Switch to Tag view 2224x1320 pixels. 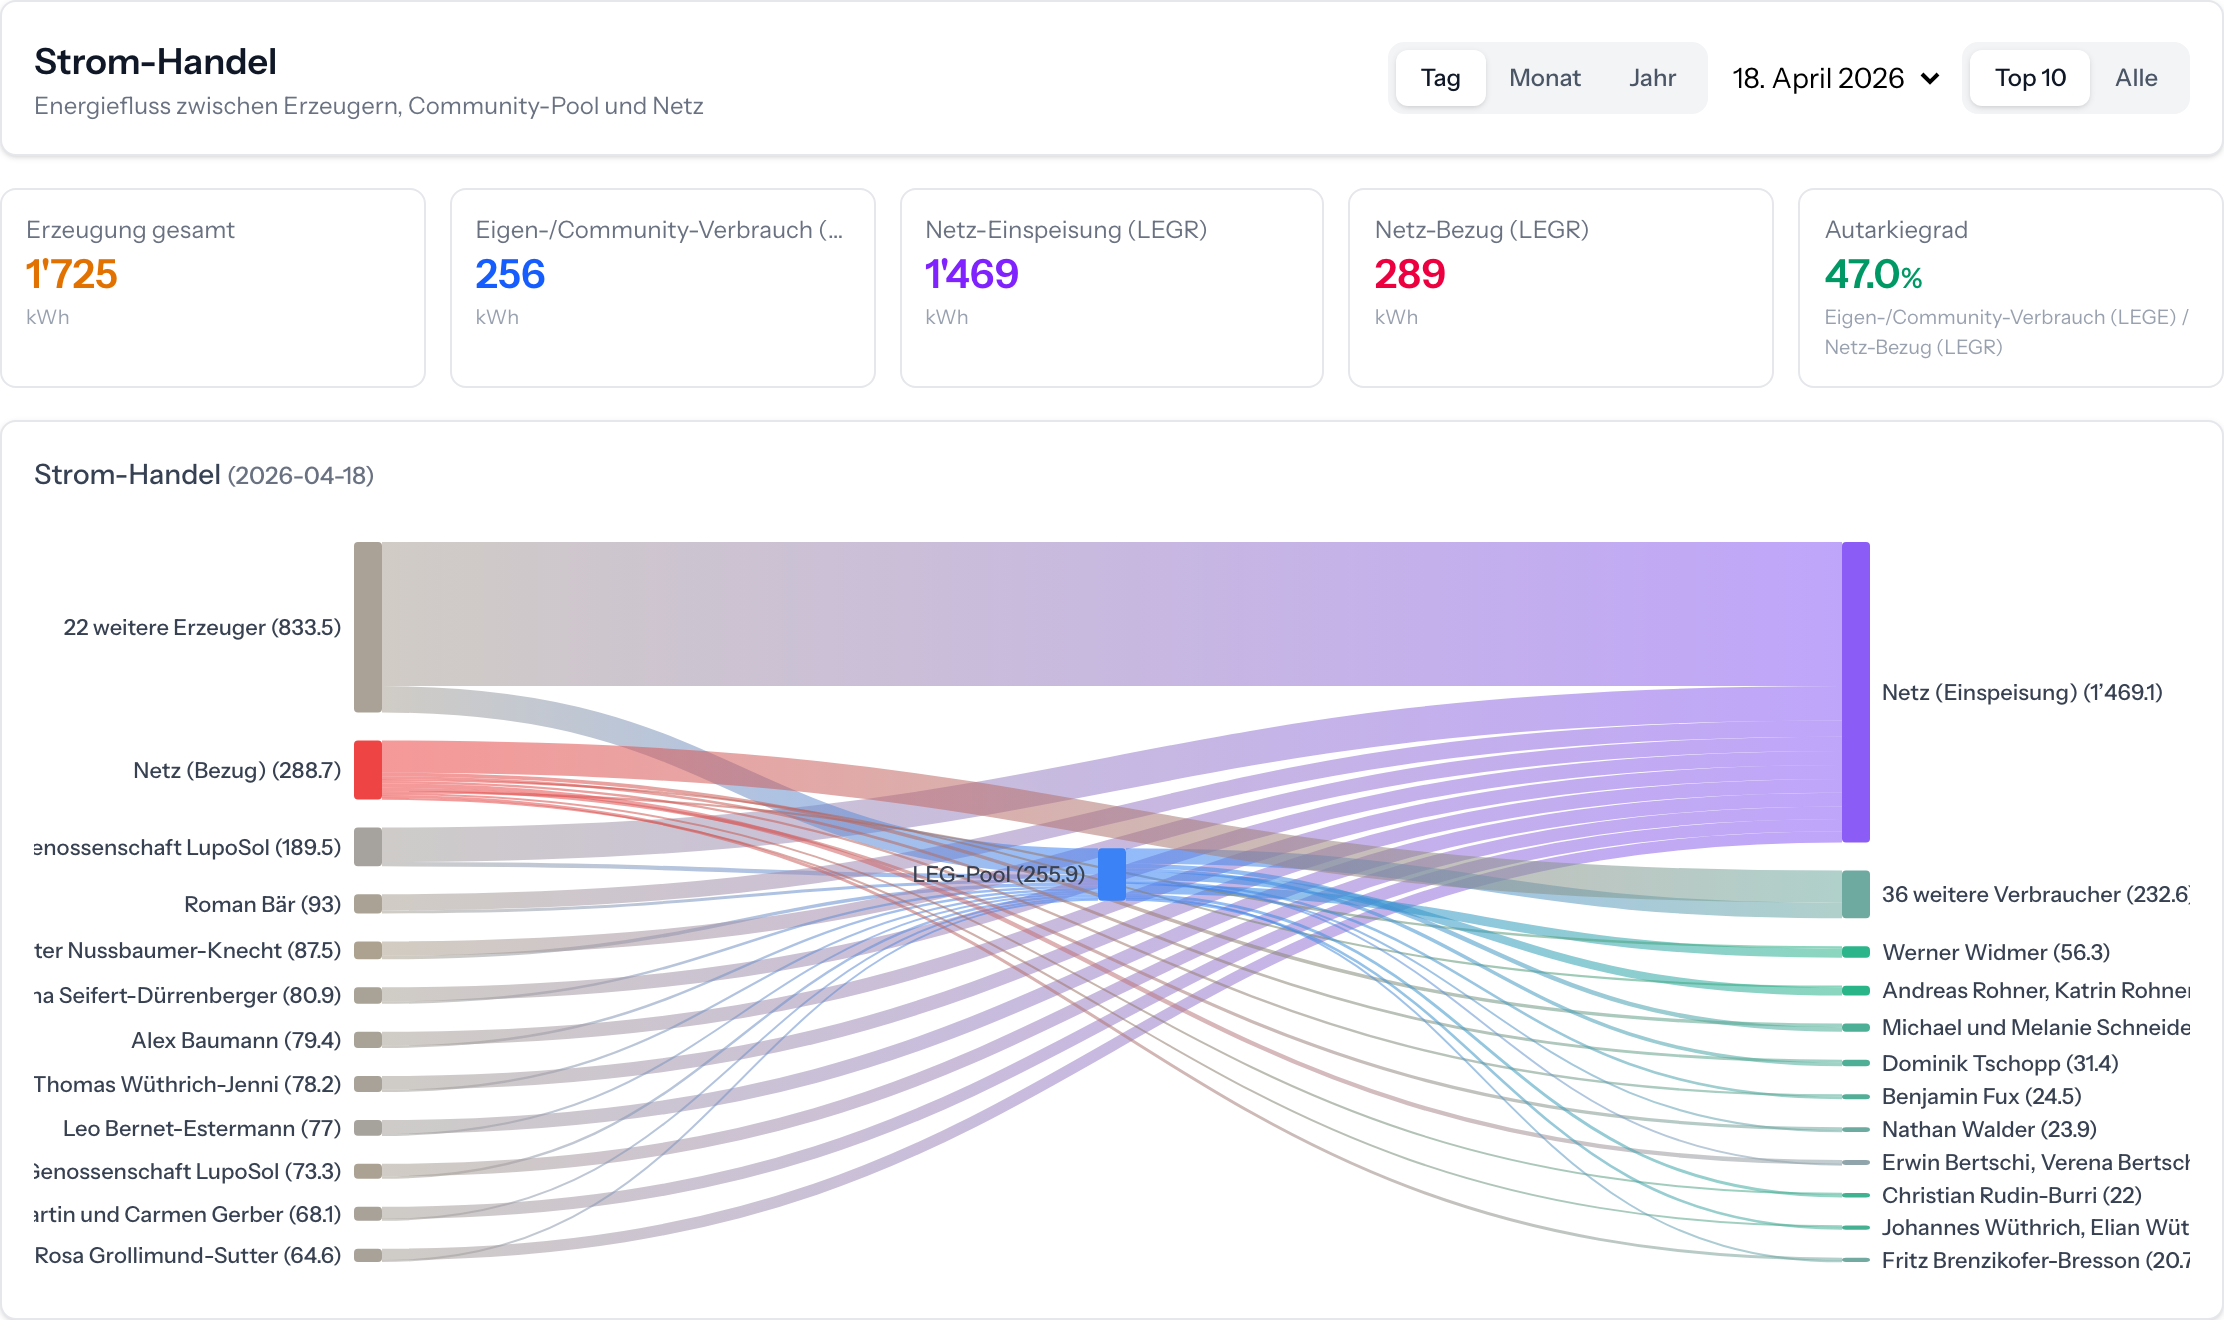click(x=1440, y=78)
